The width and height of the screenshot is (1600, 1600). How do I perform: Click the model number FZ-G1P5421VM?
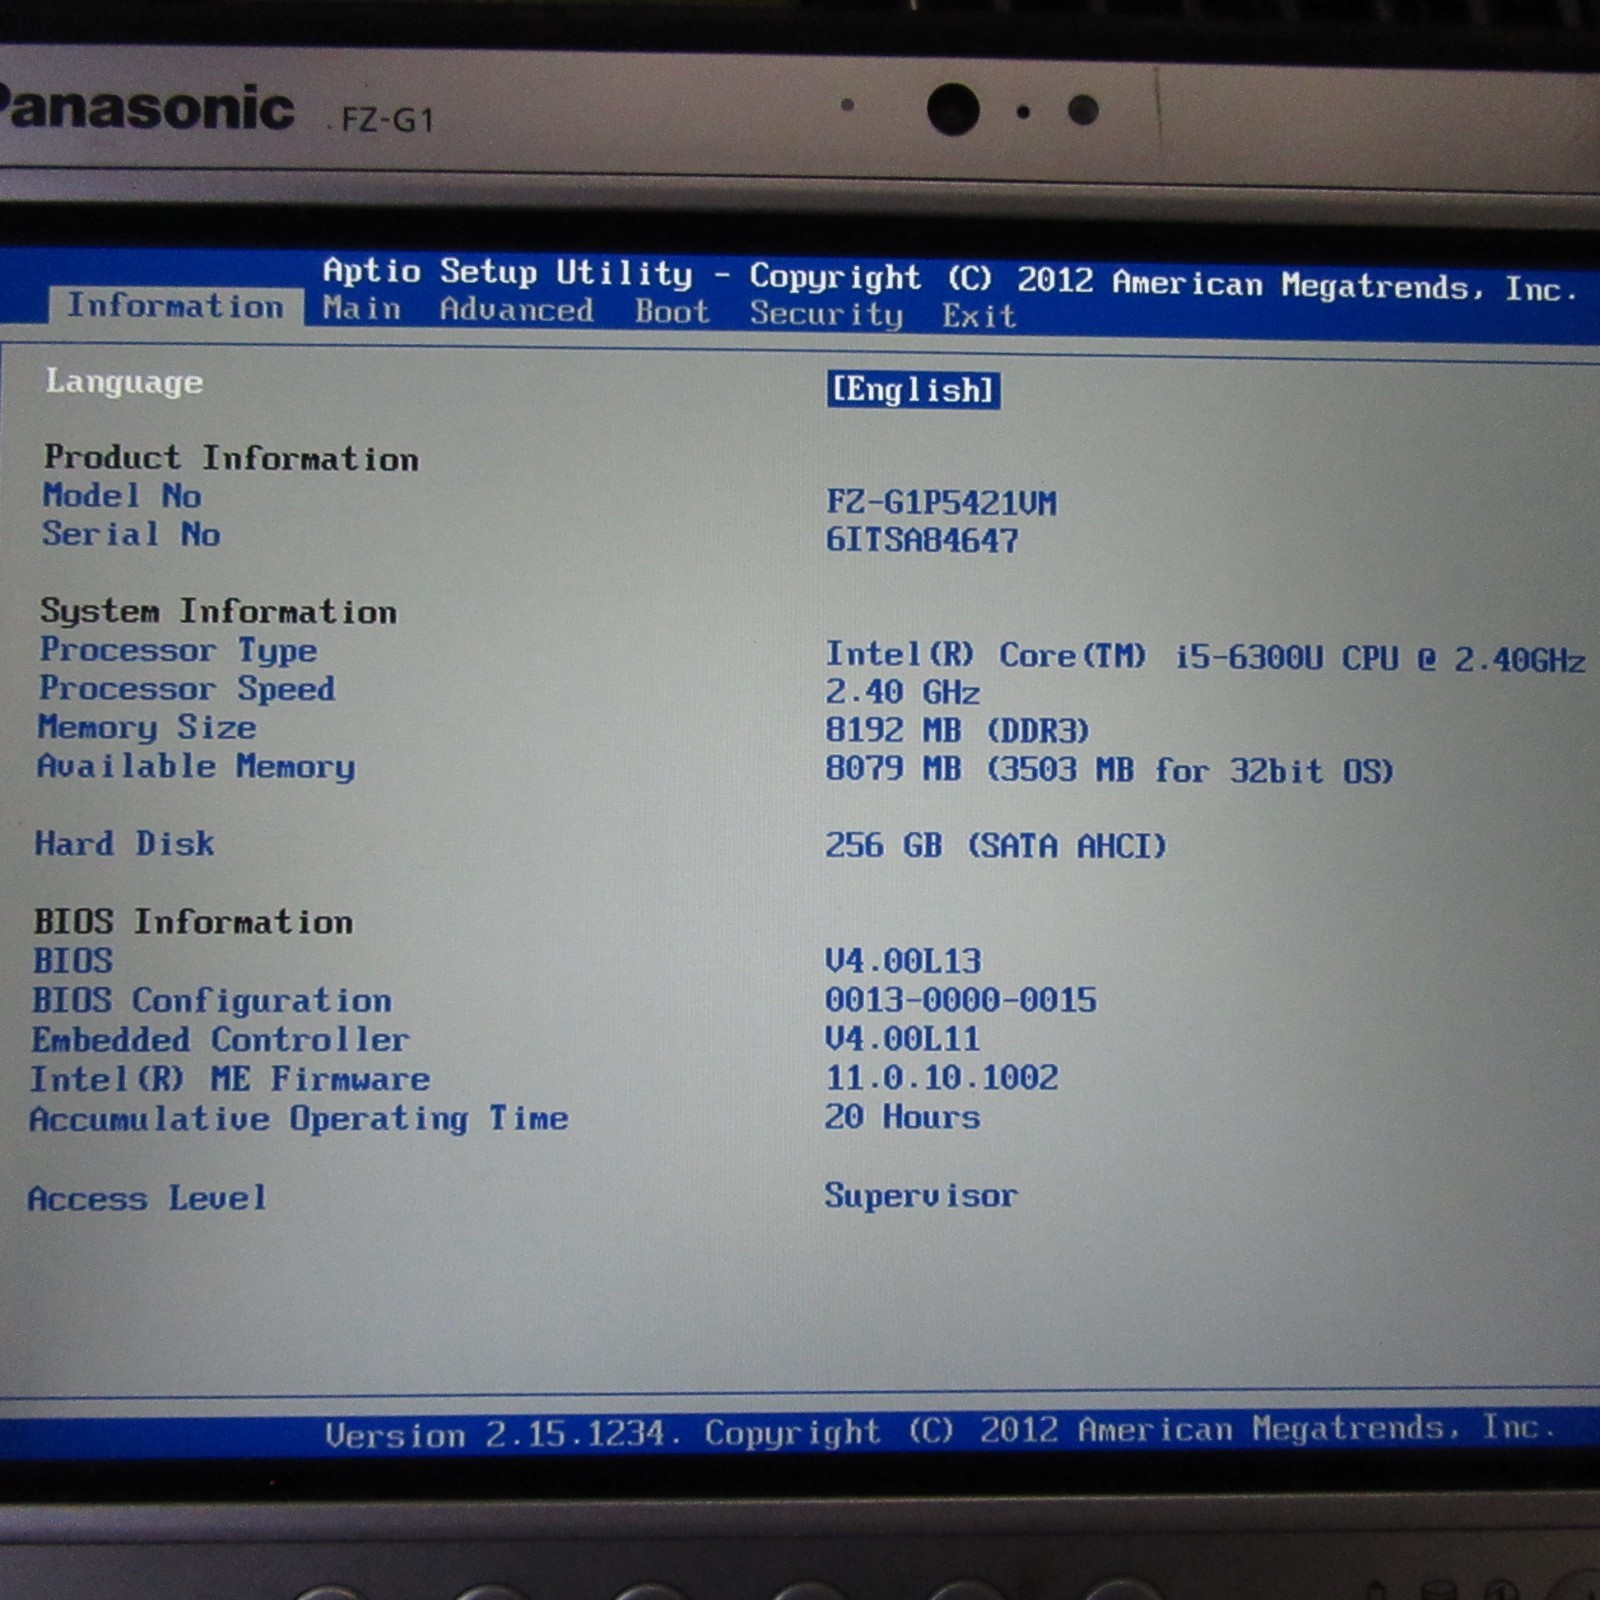pos(941,502)
